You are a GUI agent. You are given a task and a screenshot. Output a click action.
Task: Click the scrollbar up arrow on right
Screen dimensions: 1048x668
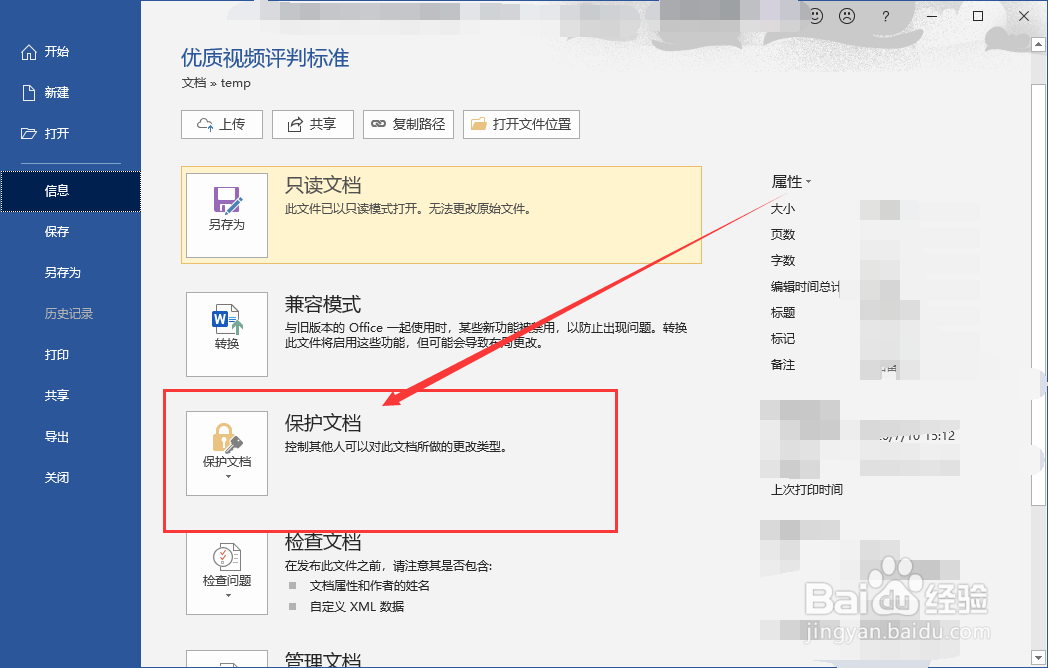point(1038,43)
